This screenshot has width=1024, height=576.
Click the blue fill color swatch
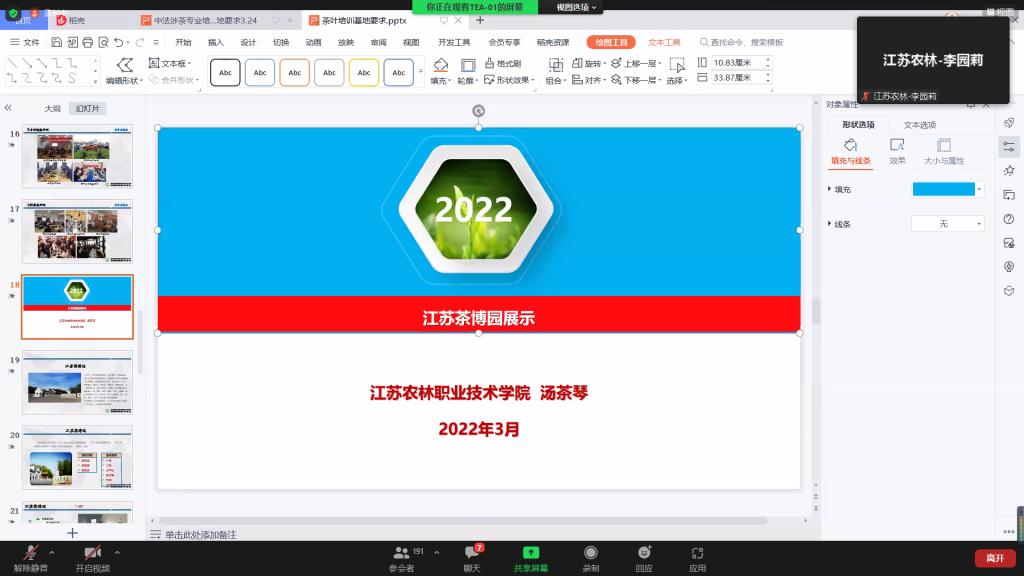coord(943,189)
